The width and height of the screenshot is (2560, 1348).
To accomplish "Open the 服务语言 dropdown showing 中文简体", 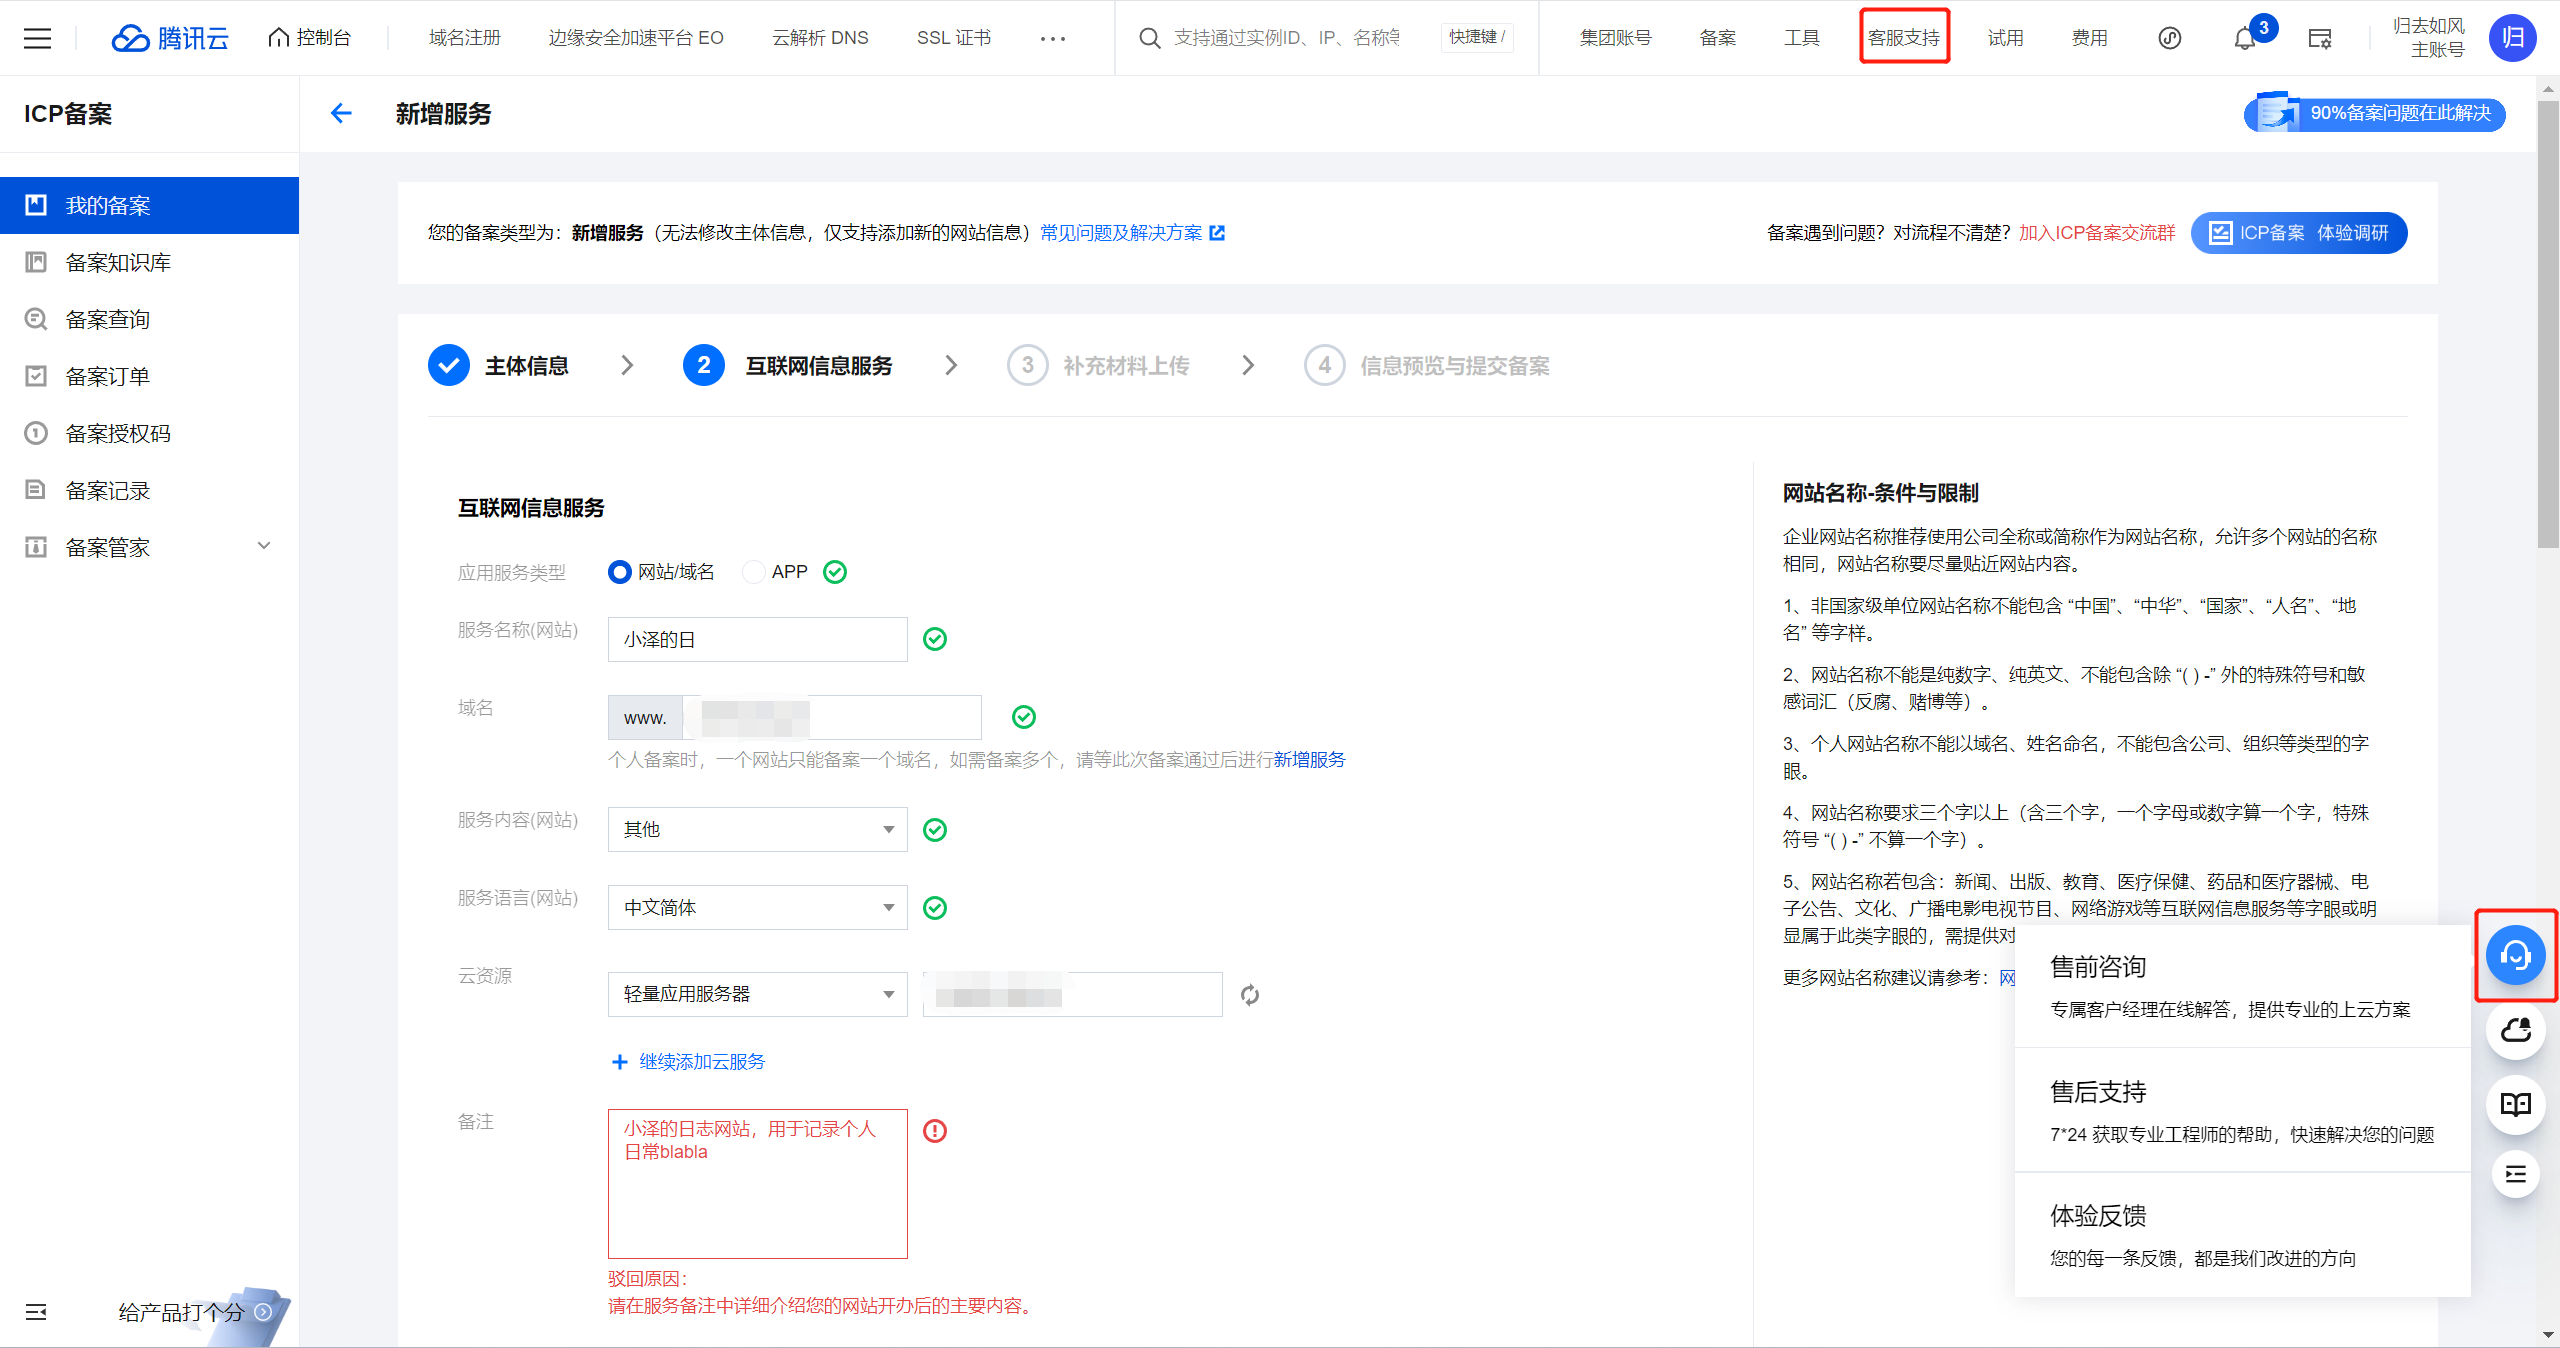I will [757, 907].
